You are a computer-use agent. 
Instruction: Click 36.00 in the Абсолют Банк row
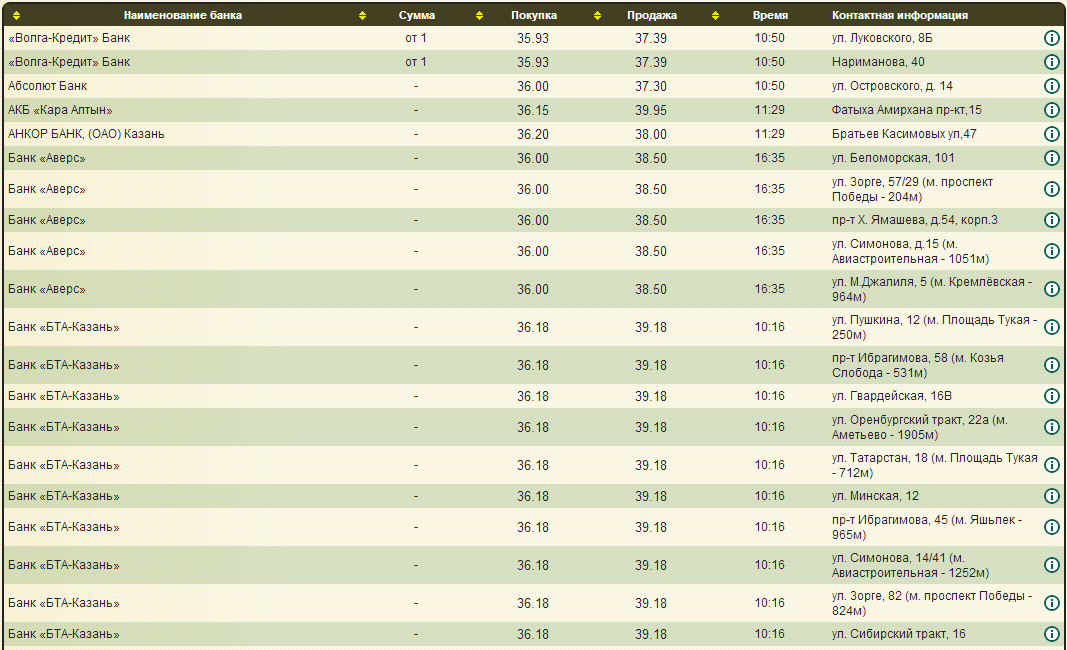pos(533,86)
